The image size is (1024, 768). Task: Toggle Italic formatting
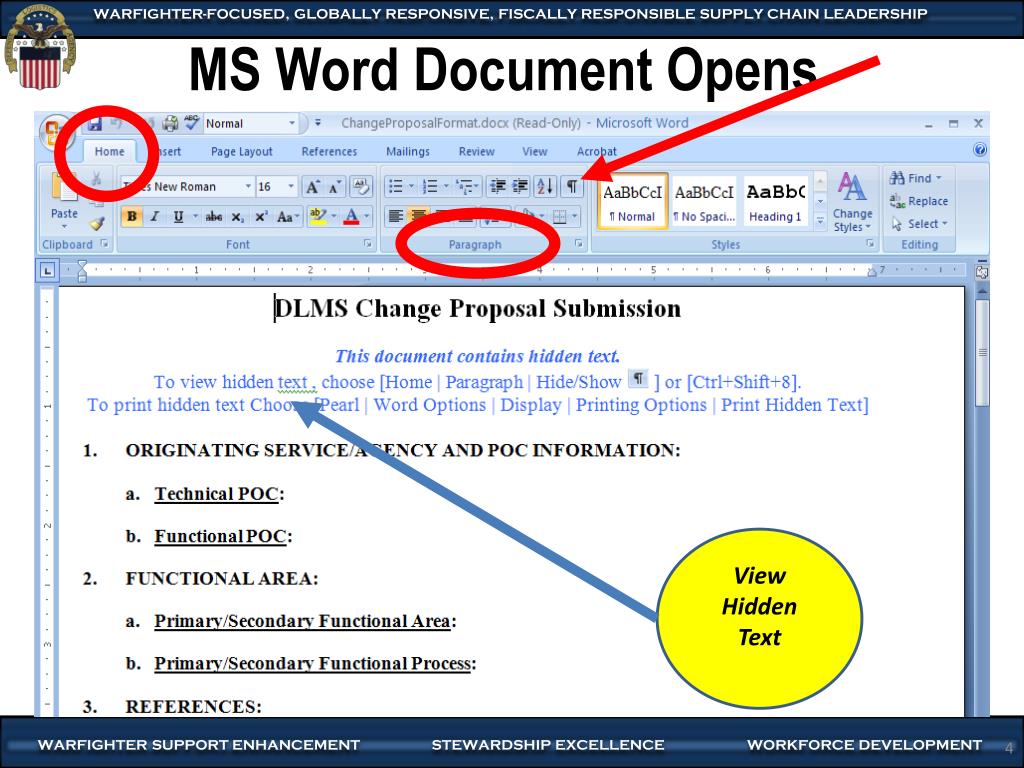(155, 217)
